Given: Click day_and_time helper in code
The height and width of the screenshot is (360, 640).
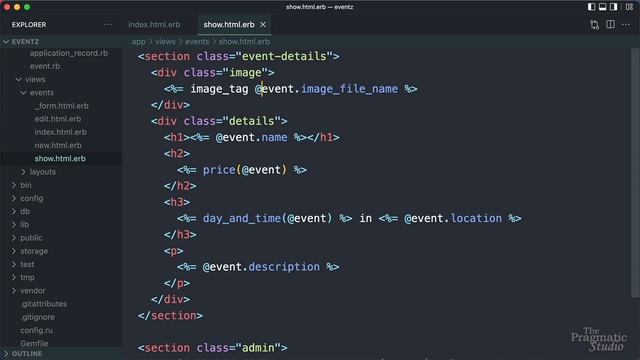Looking at the screenshot, I should click(242, 218).
